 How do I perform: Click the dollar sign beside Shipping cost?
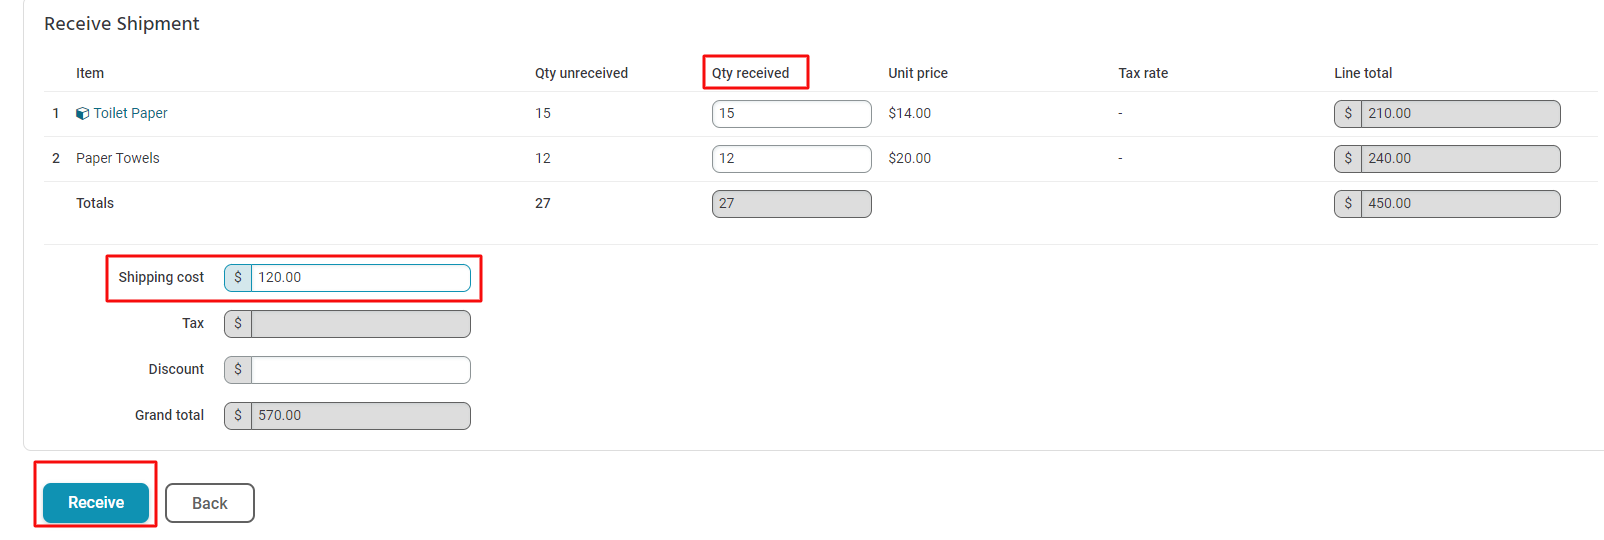tap(238, 278)
